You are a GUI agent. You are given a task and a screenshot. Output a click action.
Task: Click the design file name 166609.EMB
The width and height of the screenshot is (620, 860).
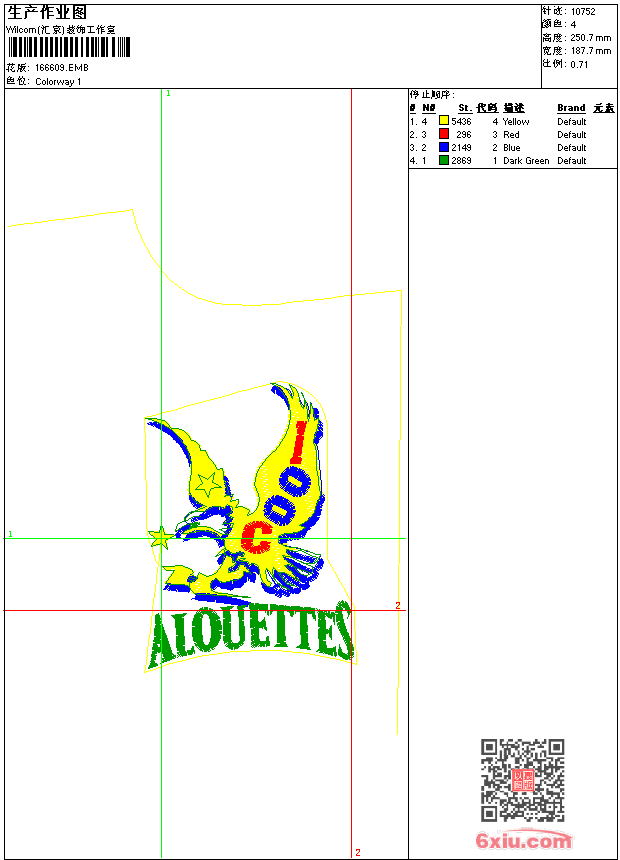tap(61, 68)
